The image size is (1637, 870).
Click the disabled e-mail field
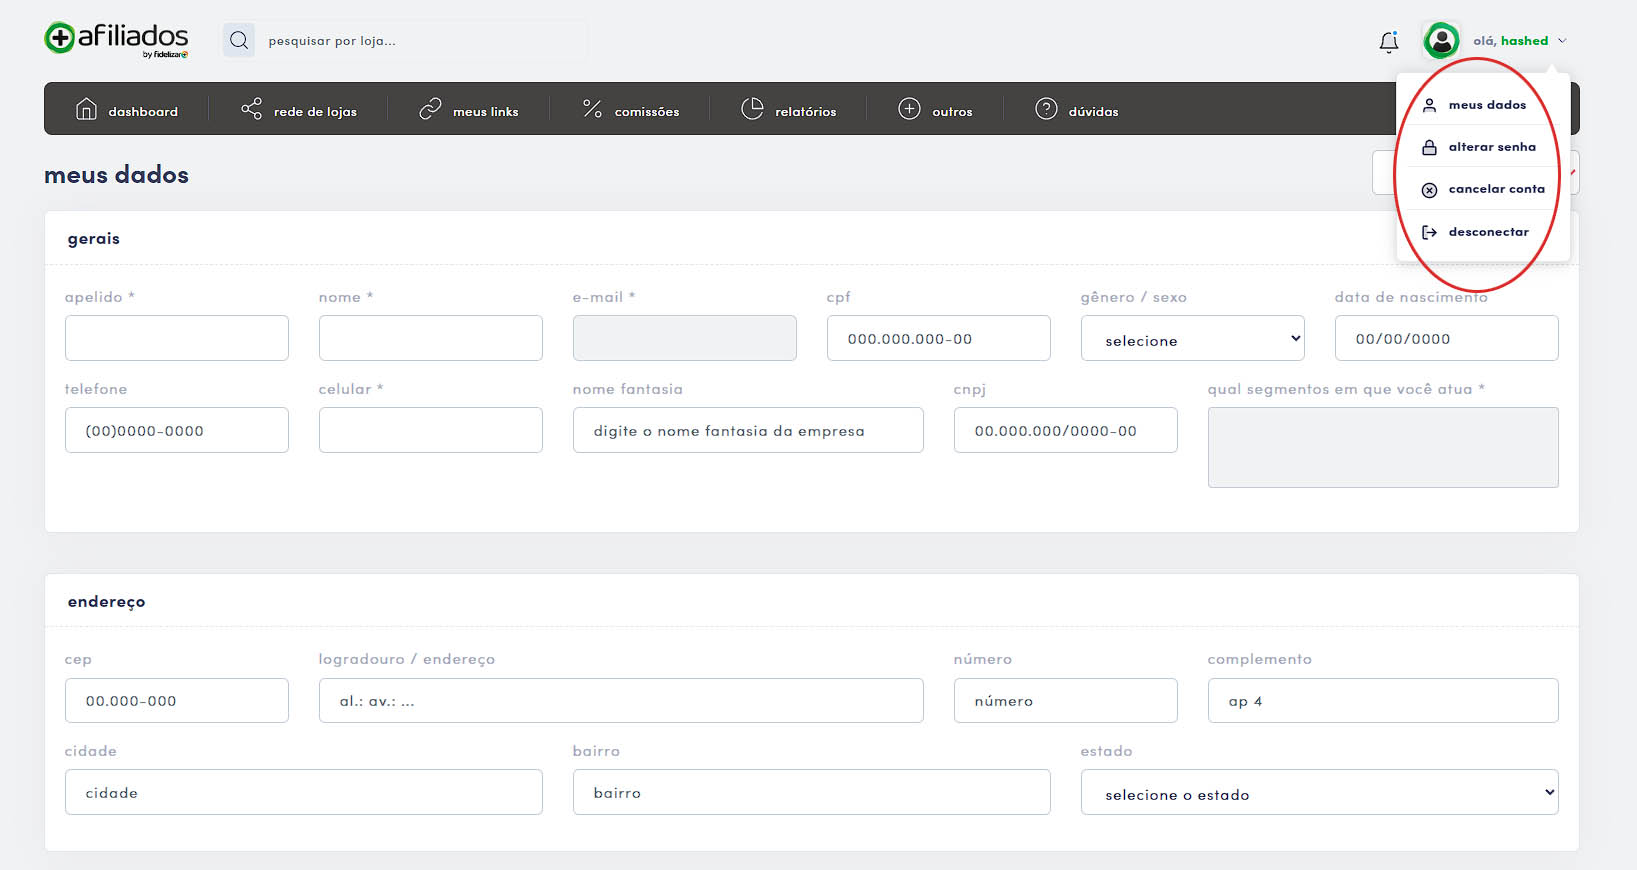[x=685, y=338]
